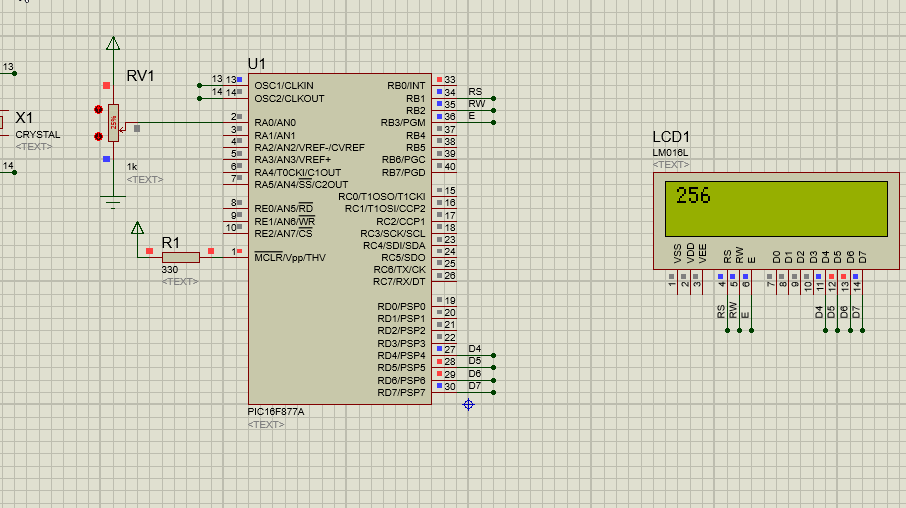Click the blue origin crosshair marker
The width and height of the screenshot is (906, 508).
[x=469, y=405]
